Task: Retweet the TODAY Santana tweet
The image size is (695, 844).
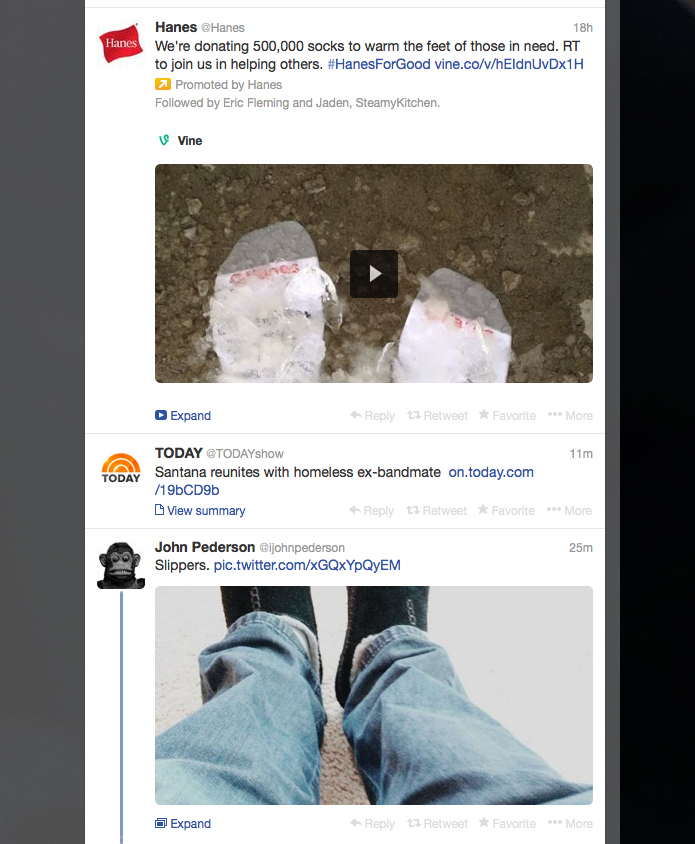Action: (x=437, y=511)
